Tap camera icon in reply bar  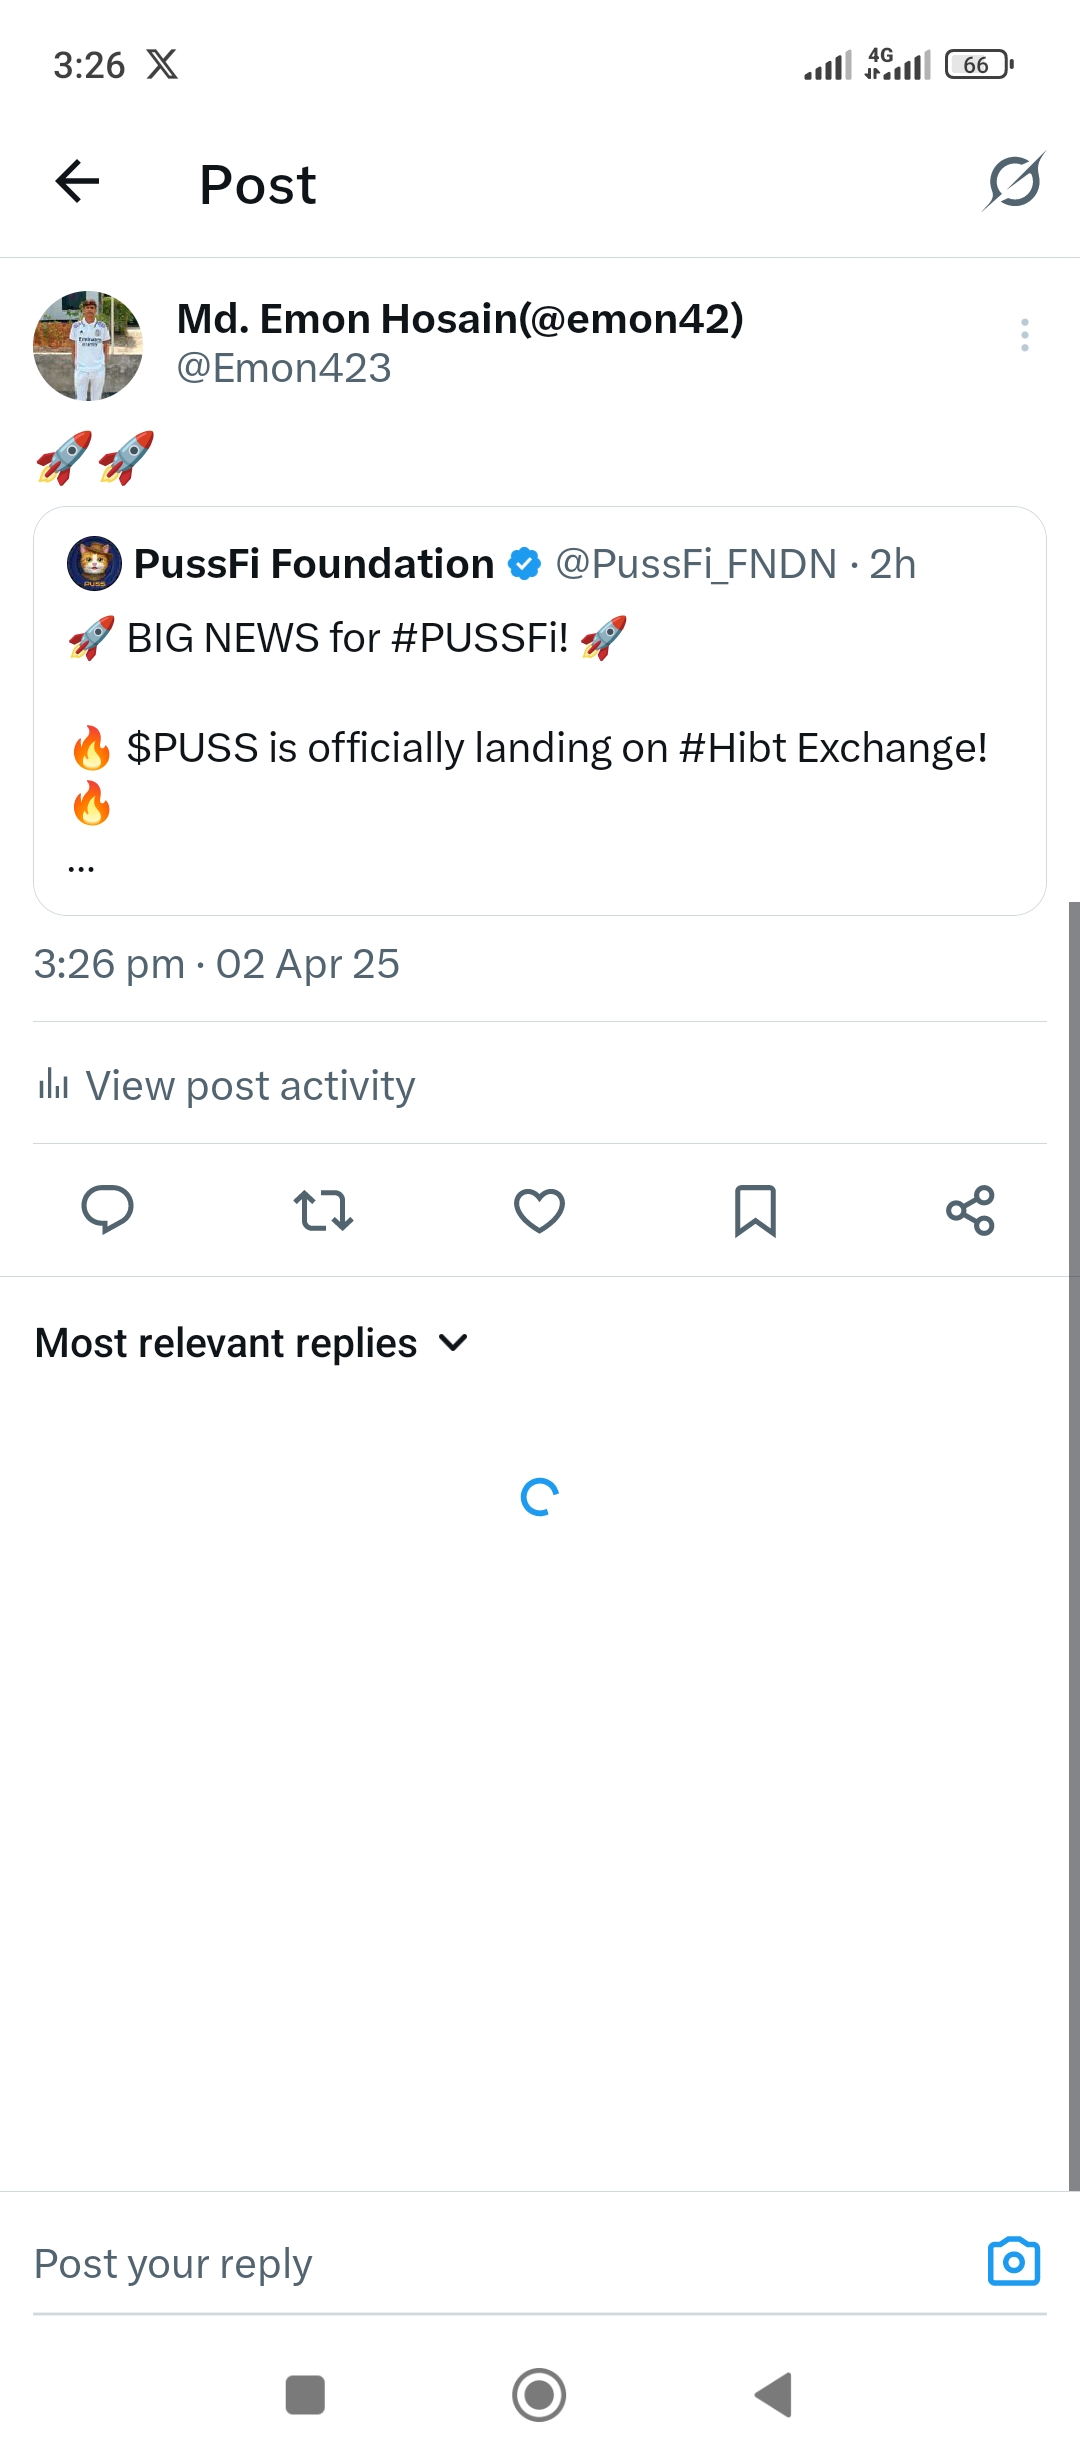click(x=1013, y=2262)
